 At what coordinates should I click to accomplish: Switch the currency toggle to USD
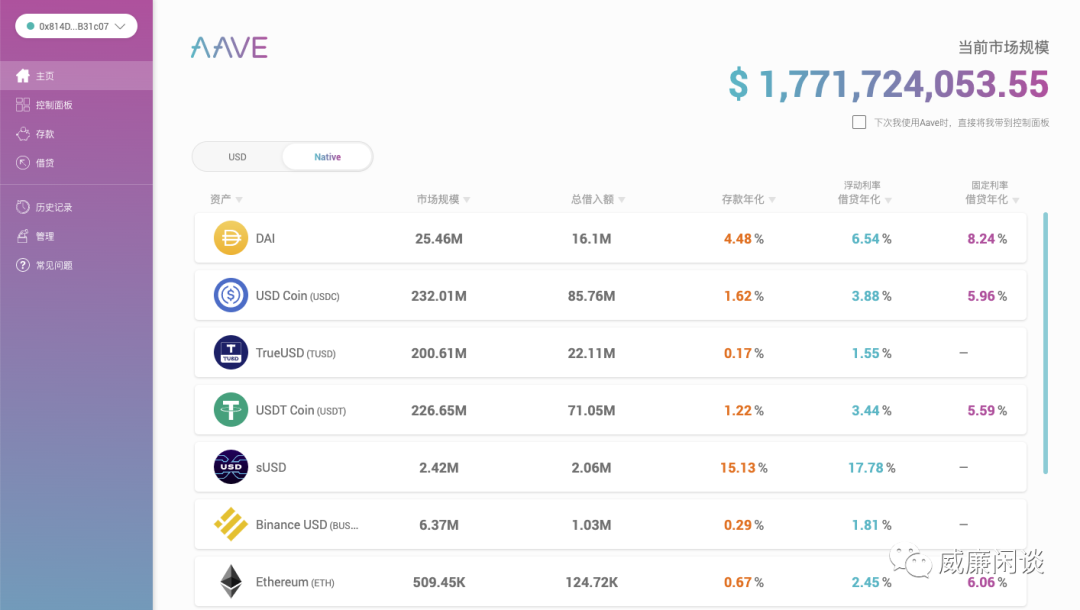click(237, 157)
